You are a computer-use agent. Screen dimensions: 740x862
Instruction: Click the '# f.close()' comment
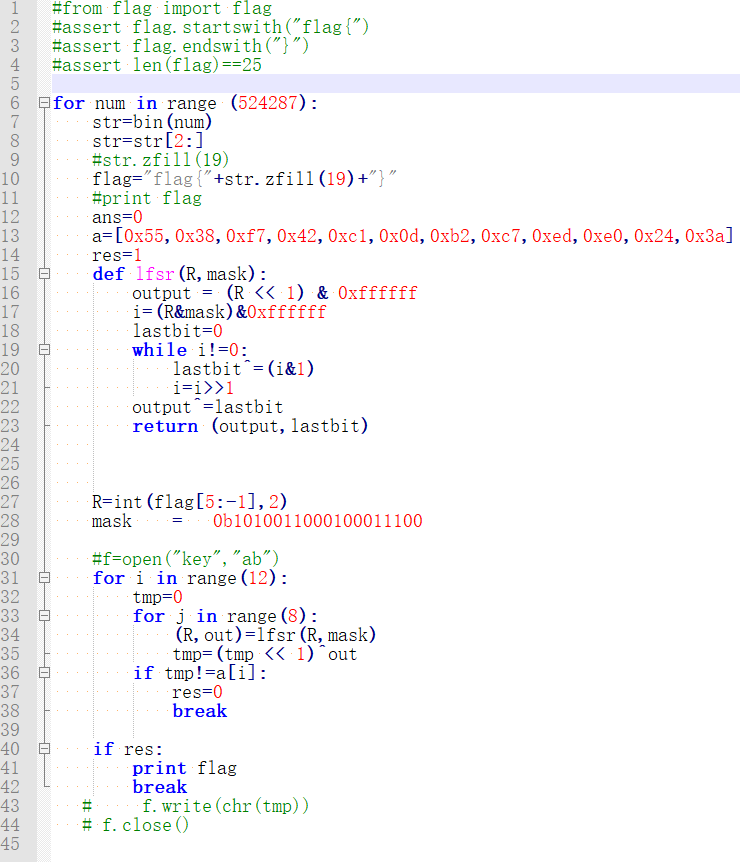tap(136, 825)
